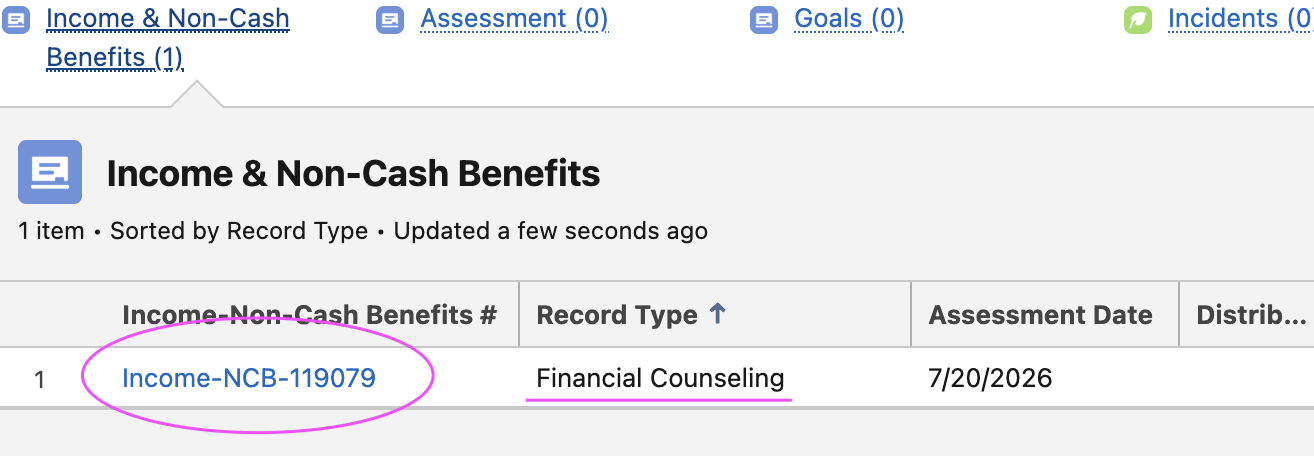The image size is (1314, 456).
Task: Click the large Income & Non-Cash Benefits list icon
Action: coord(50,172)
